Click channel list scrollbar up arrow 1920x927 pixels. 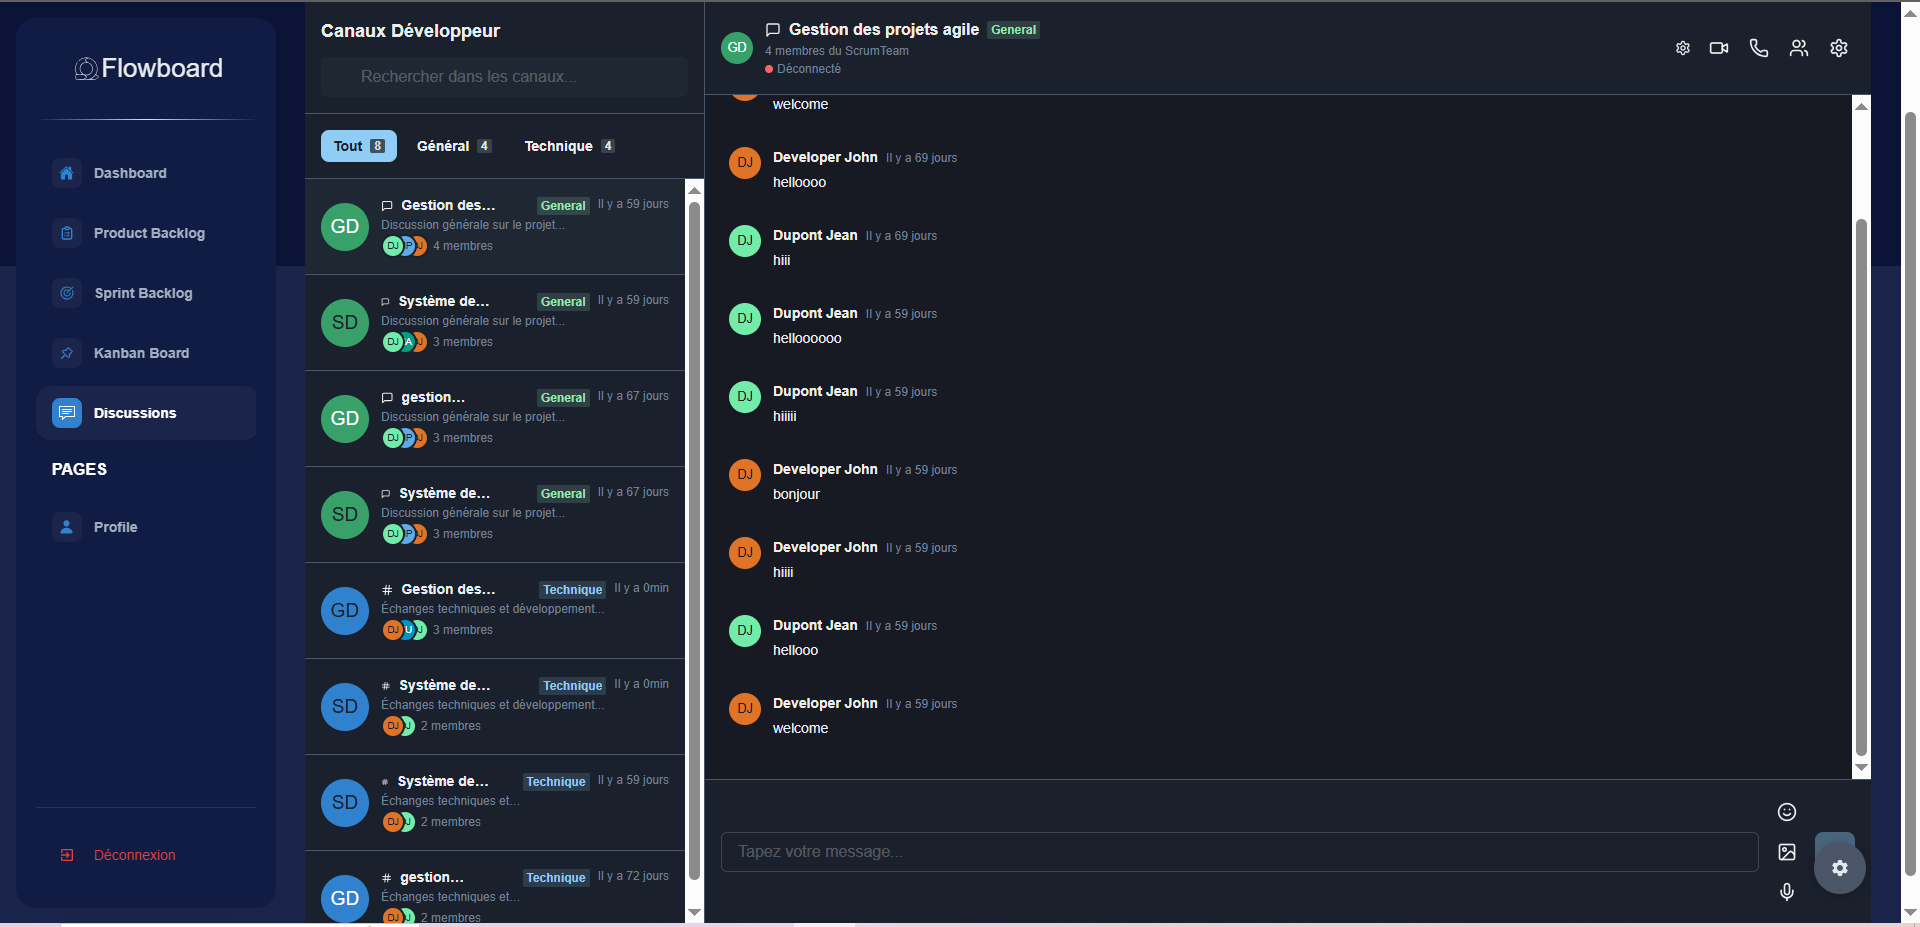point(694,189)
